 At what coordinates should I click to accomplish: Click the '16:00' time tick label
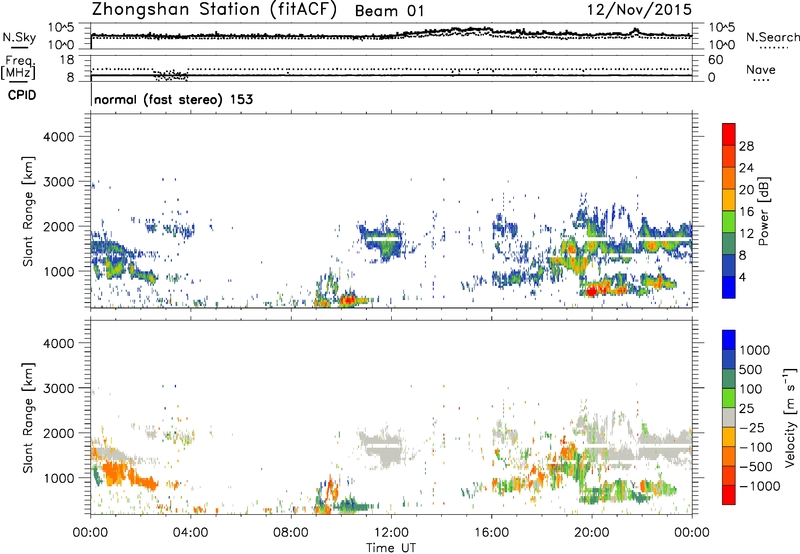(491, 533)
